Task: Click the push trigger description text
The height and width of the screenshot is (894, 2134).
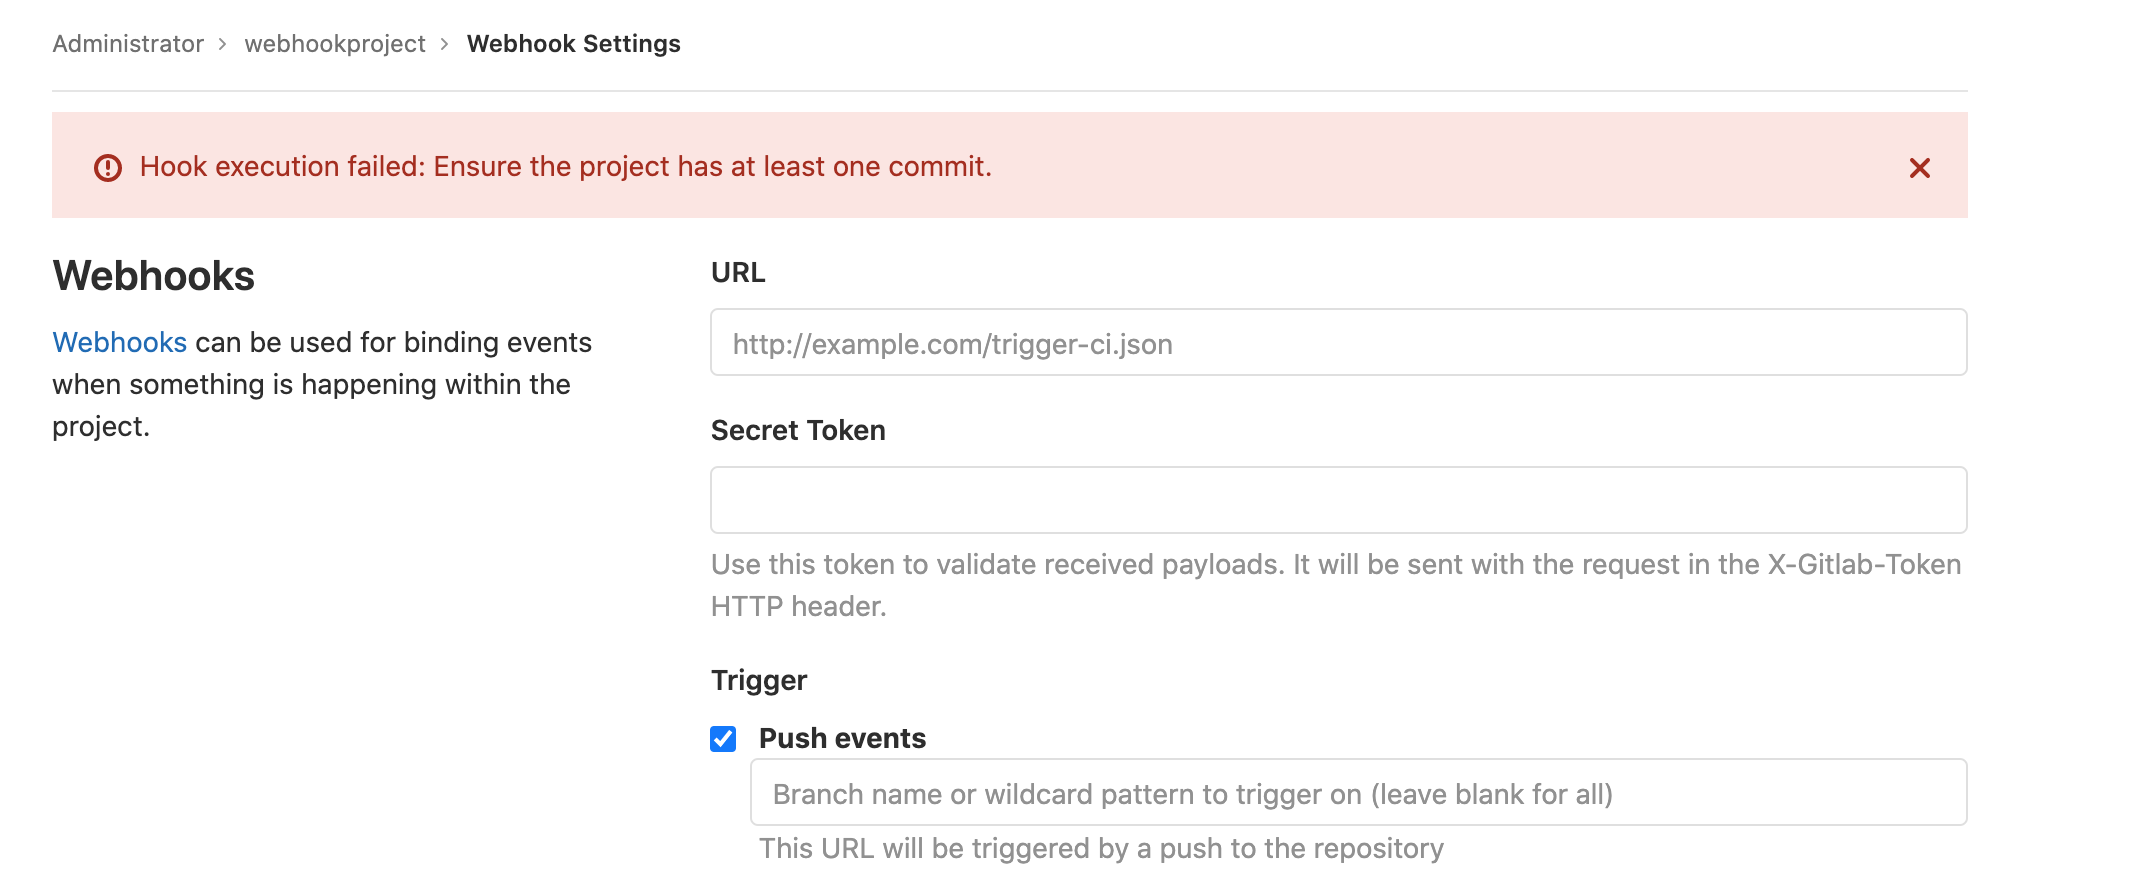Action: [x=1101, y=848]
